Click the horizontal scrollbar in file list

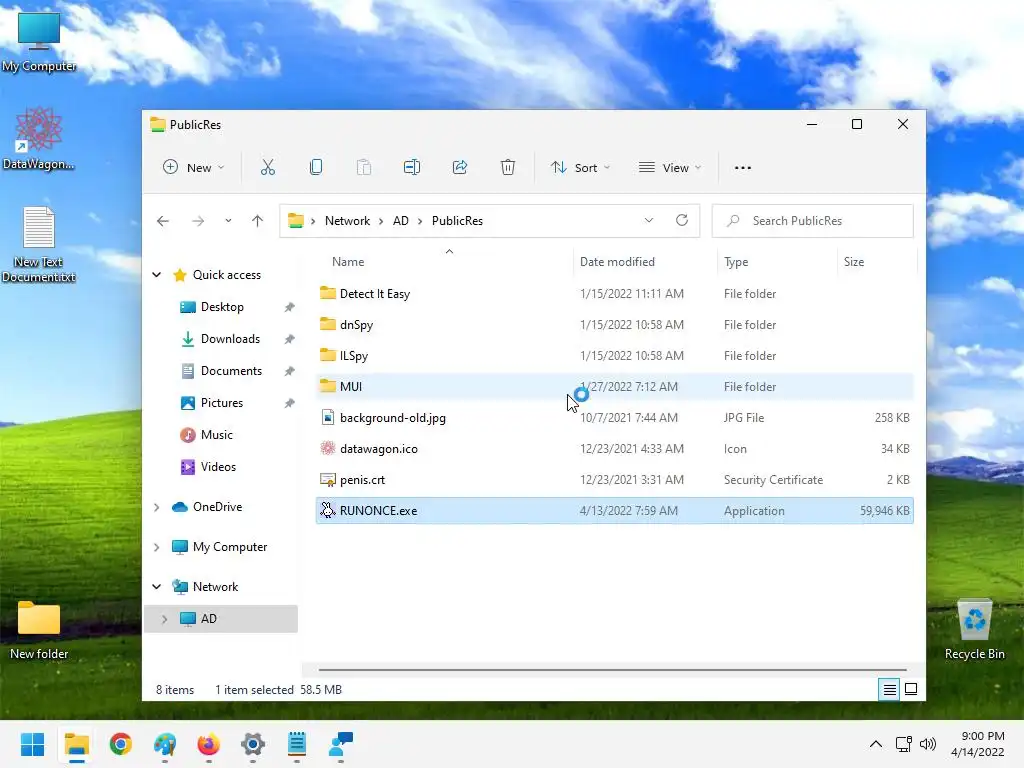point(612,669)
